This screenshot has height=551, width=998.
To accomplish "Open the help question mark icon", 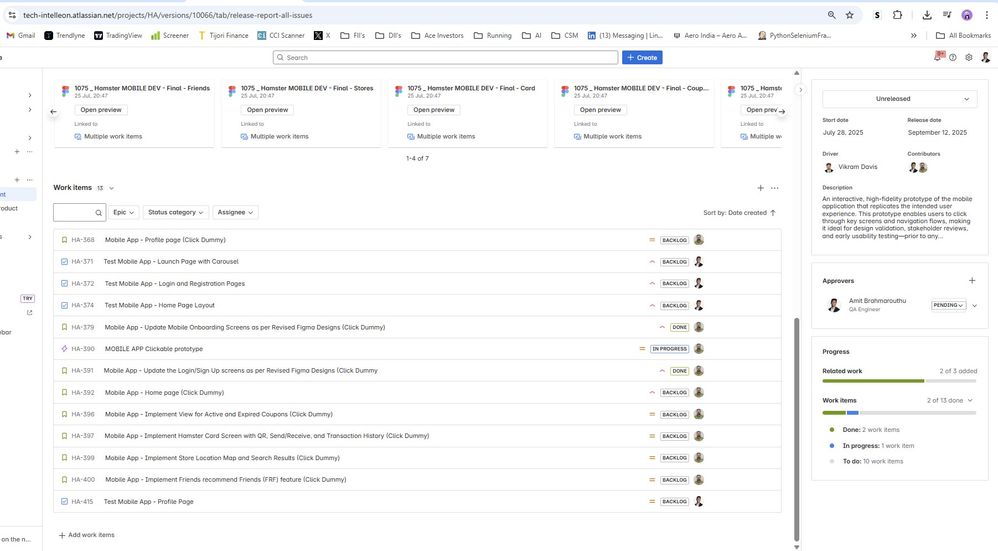I will [x=953, y=57].
